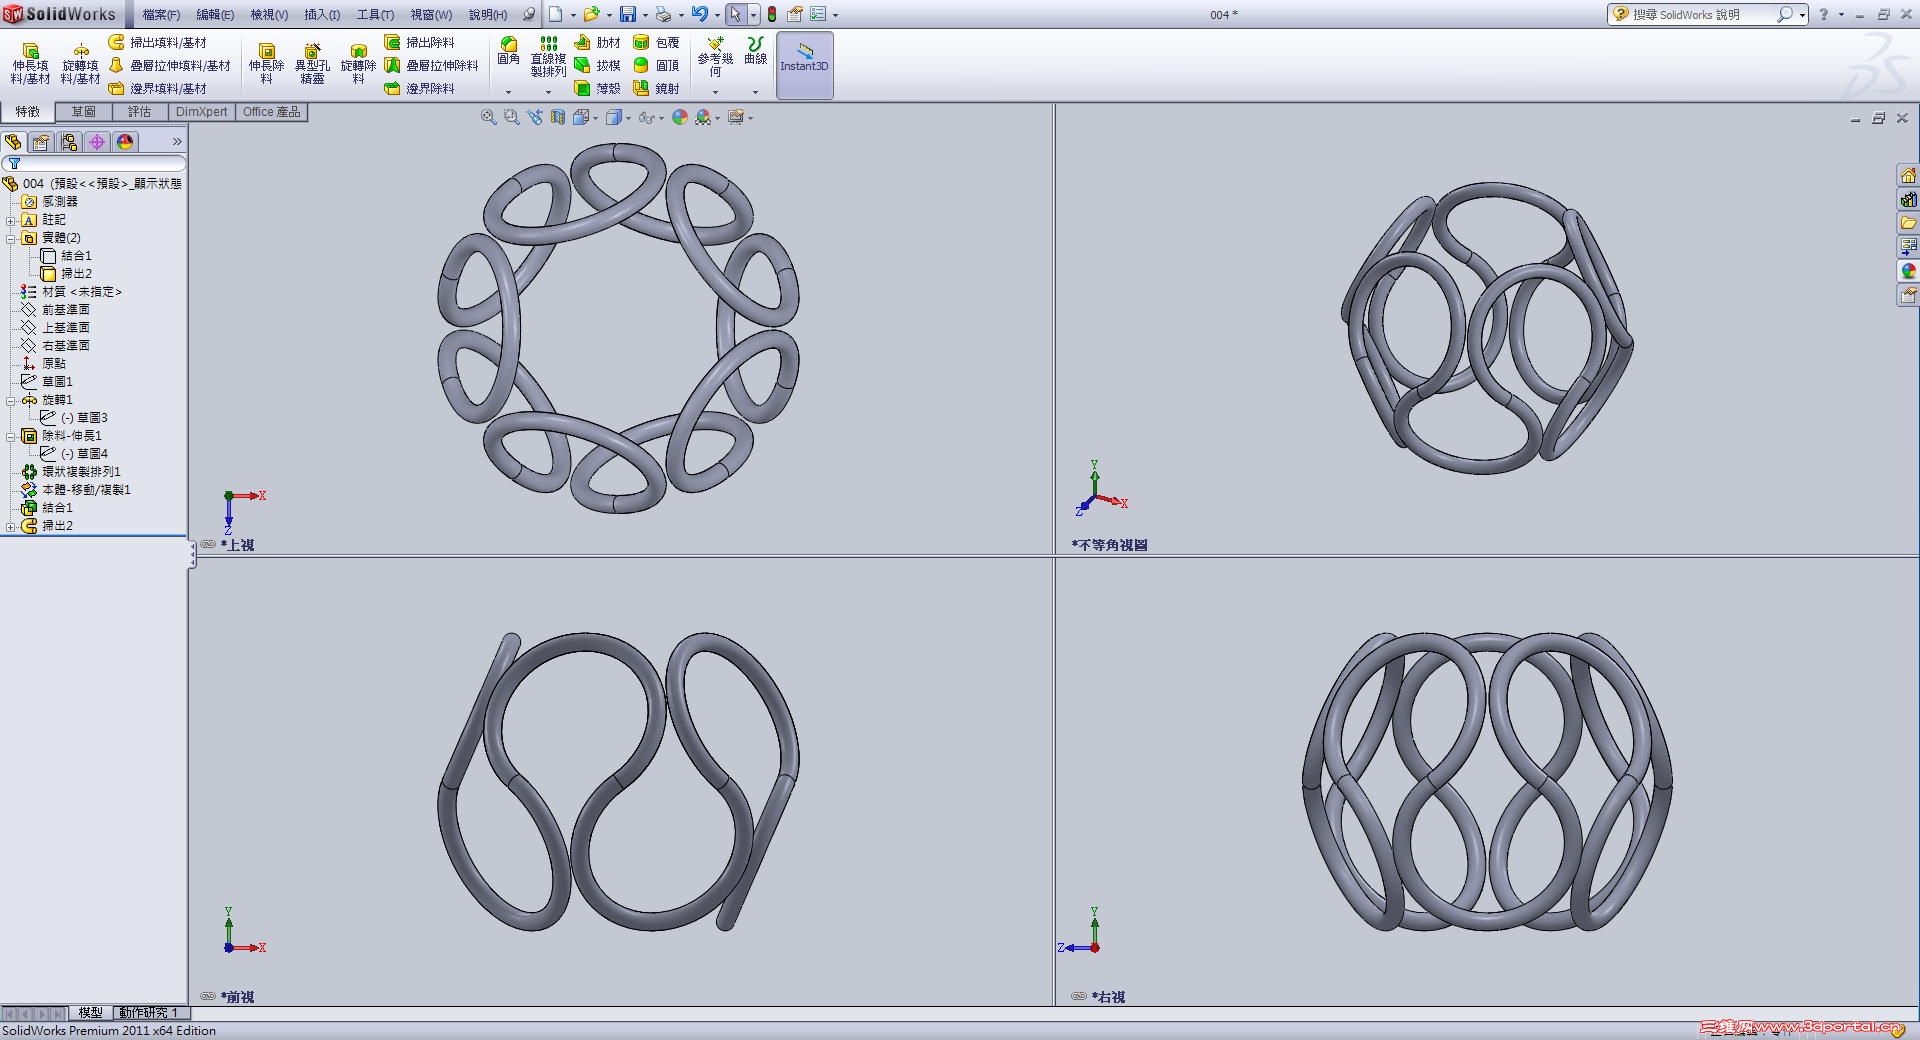Open the New document dropdown arrow
Viewport: 1920px width, 1040px height.
573,15
